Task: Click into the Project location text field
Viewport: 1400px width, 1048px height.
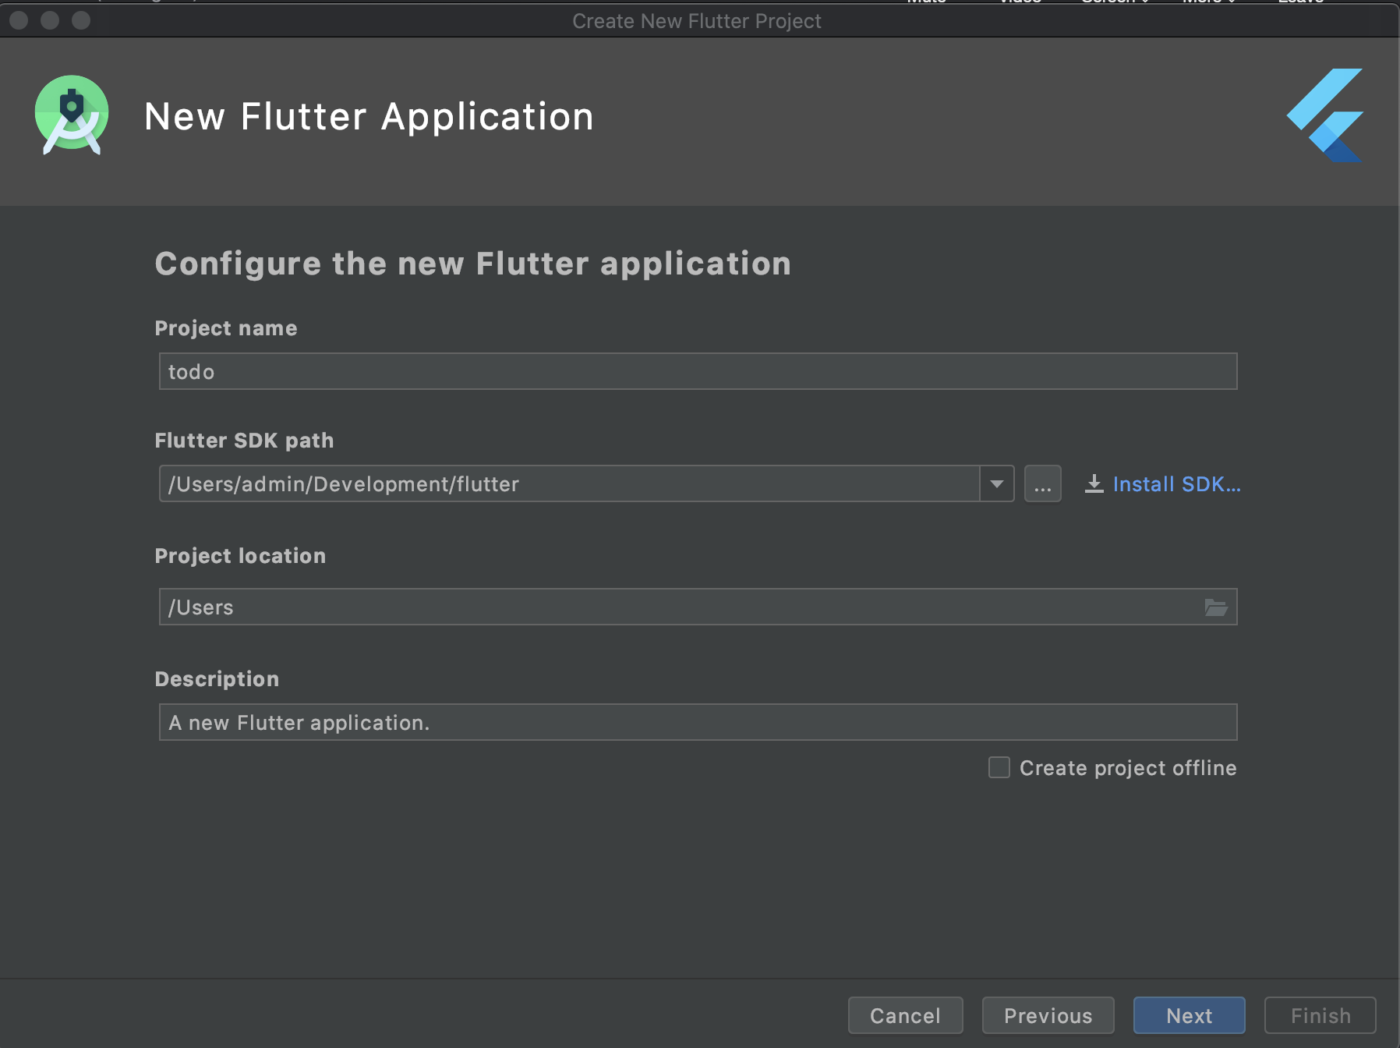Action: (680, 607)
